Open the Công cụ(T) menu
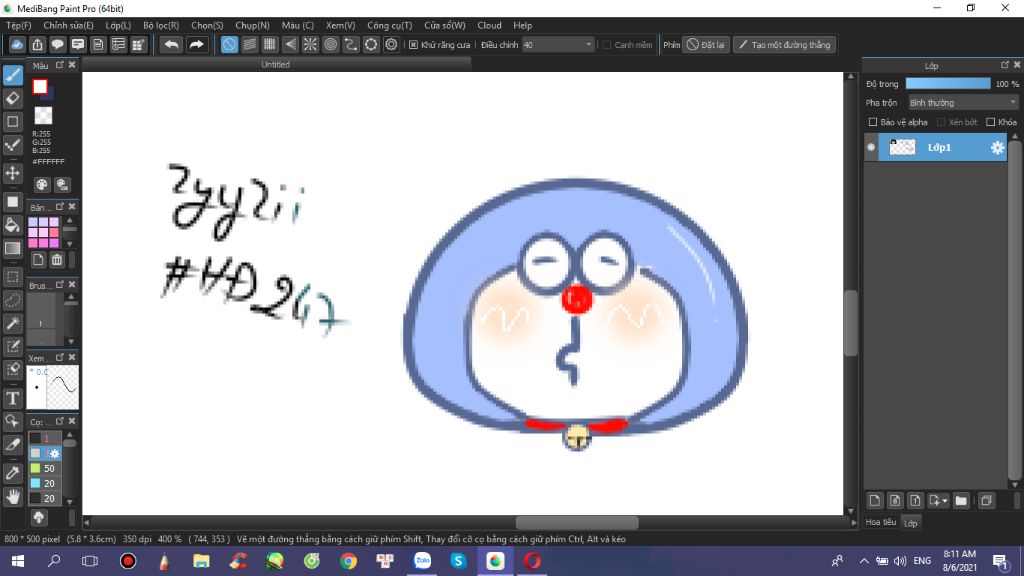Screen dimensions: 1024x576 (x=389, y=25)
